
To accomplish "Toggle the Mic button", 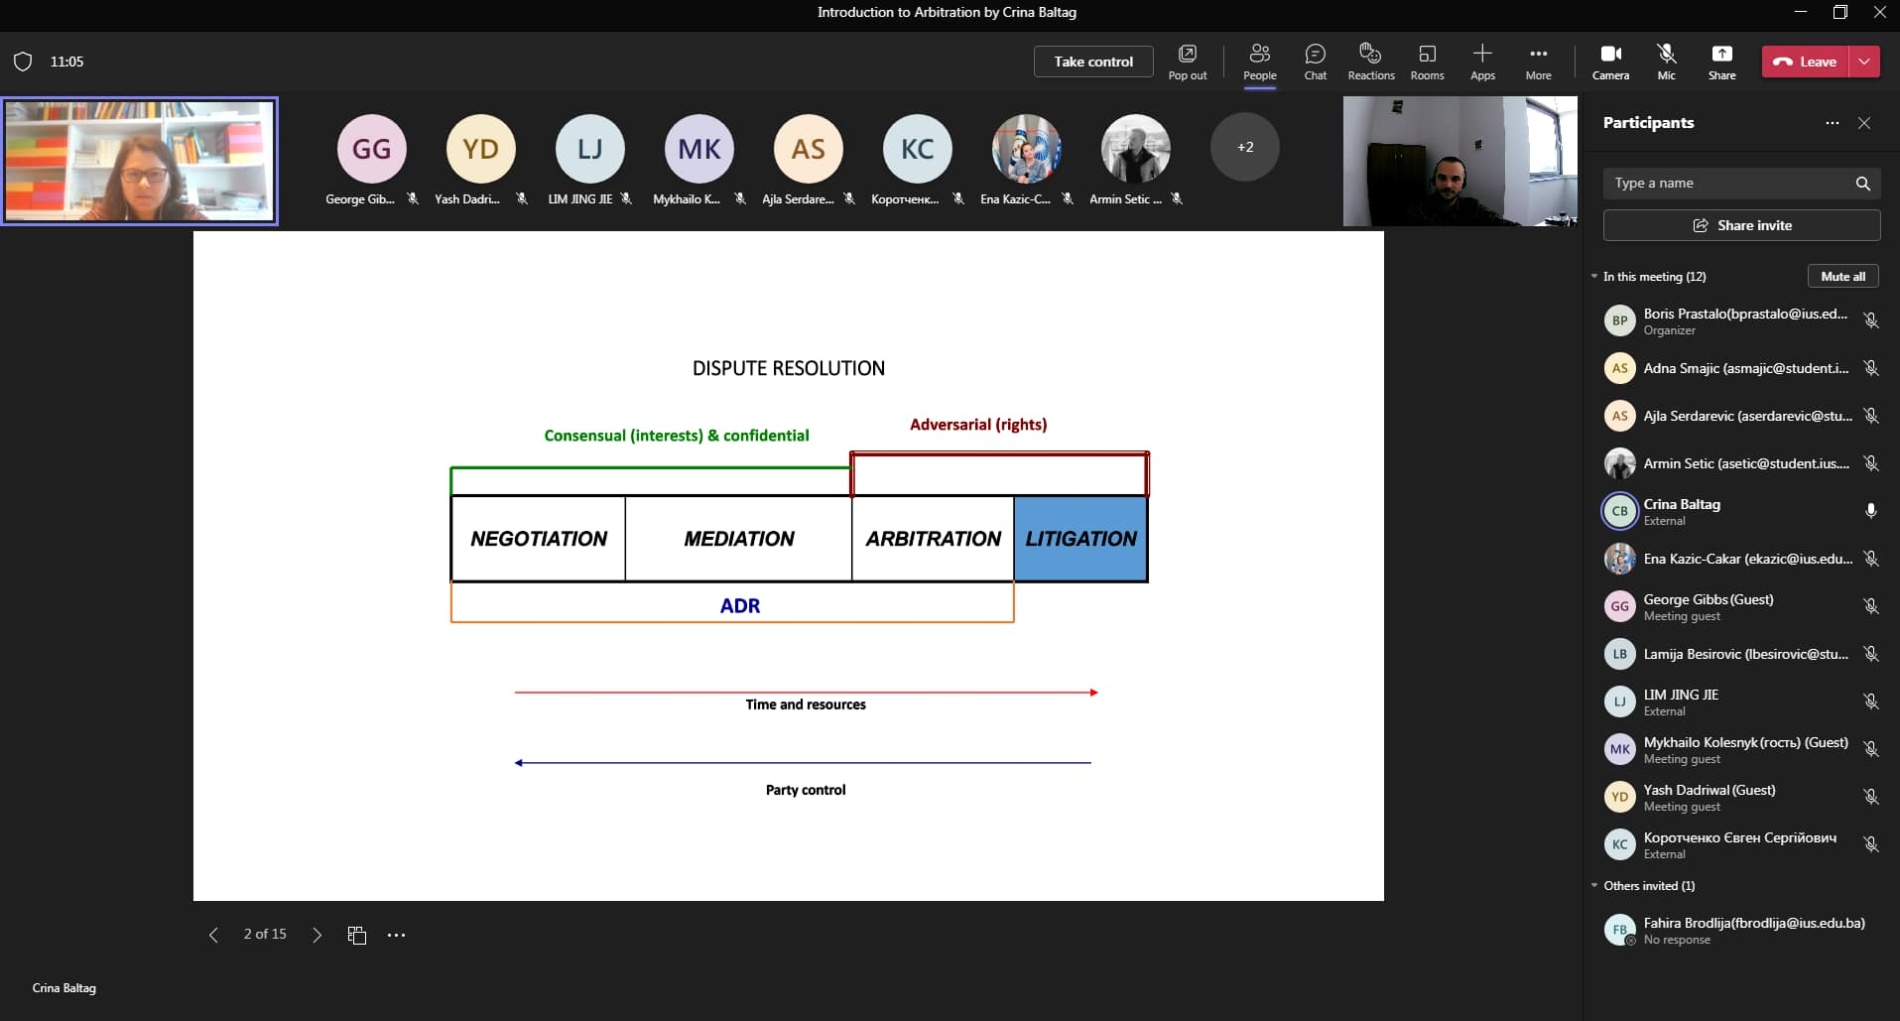I will [1666, 61].
